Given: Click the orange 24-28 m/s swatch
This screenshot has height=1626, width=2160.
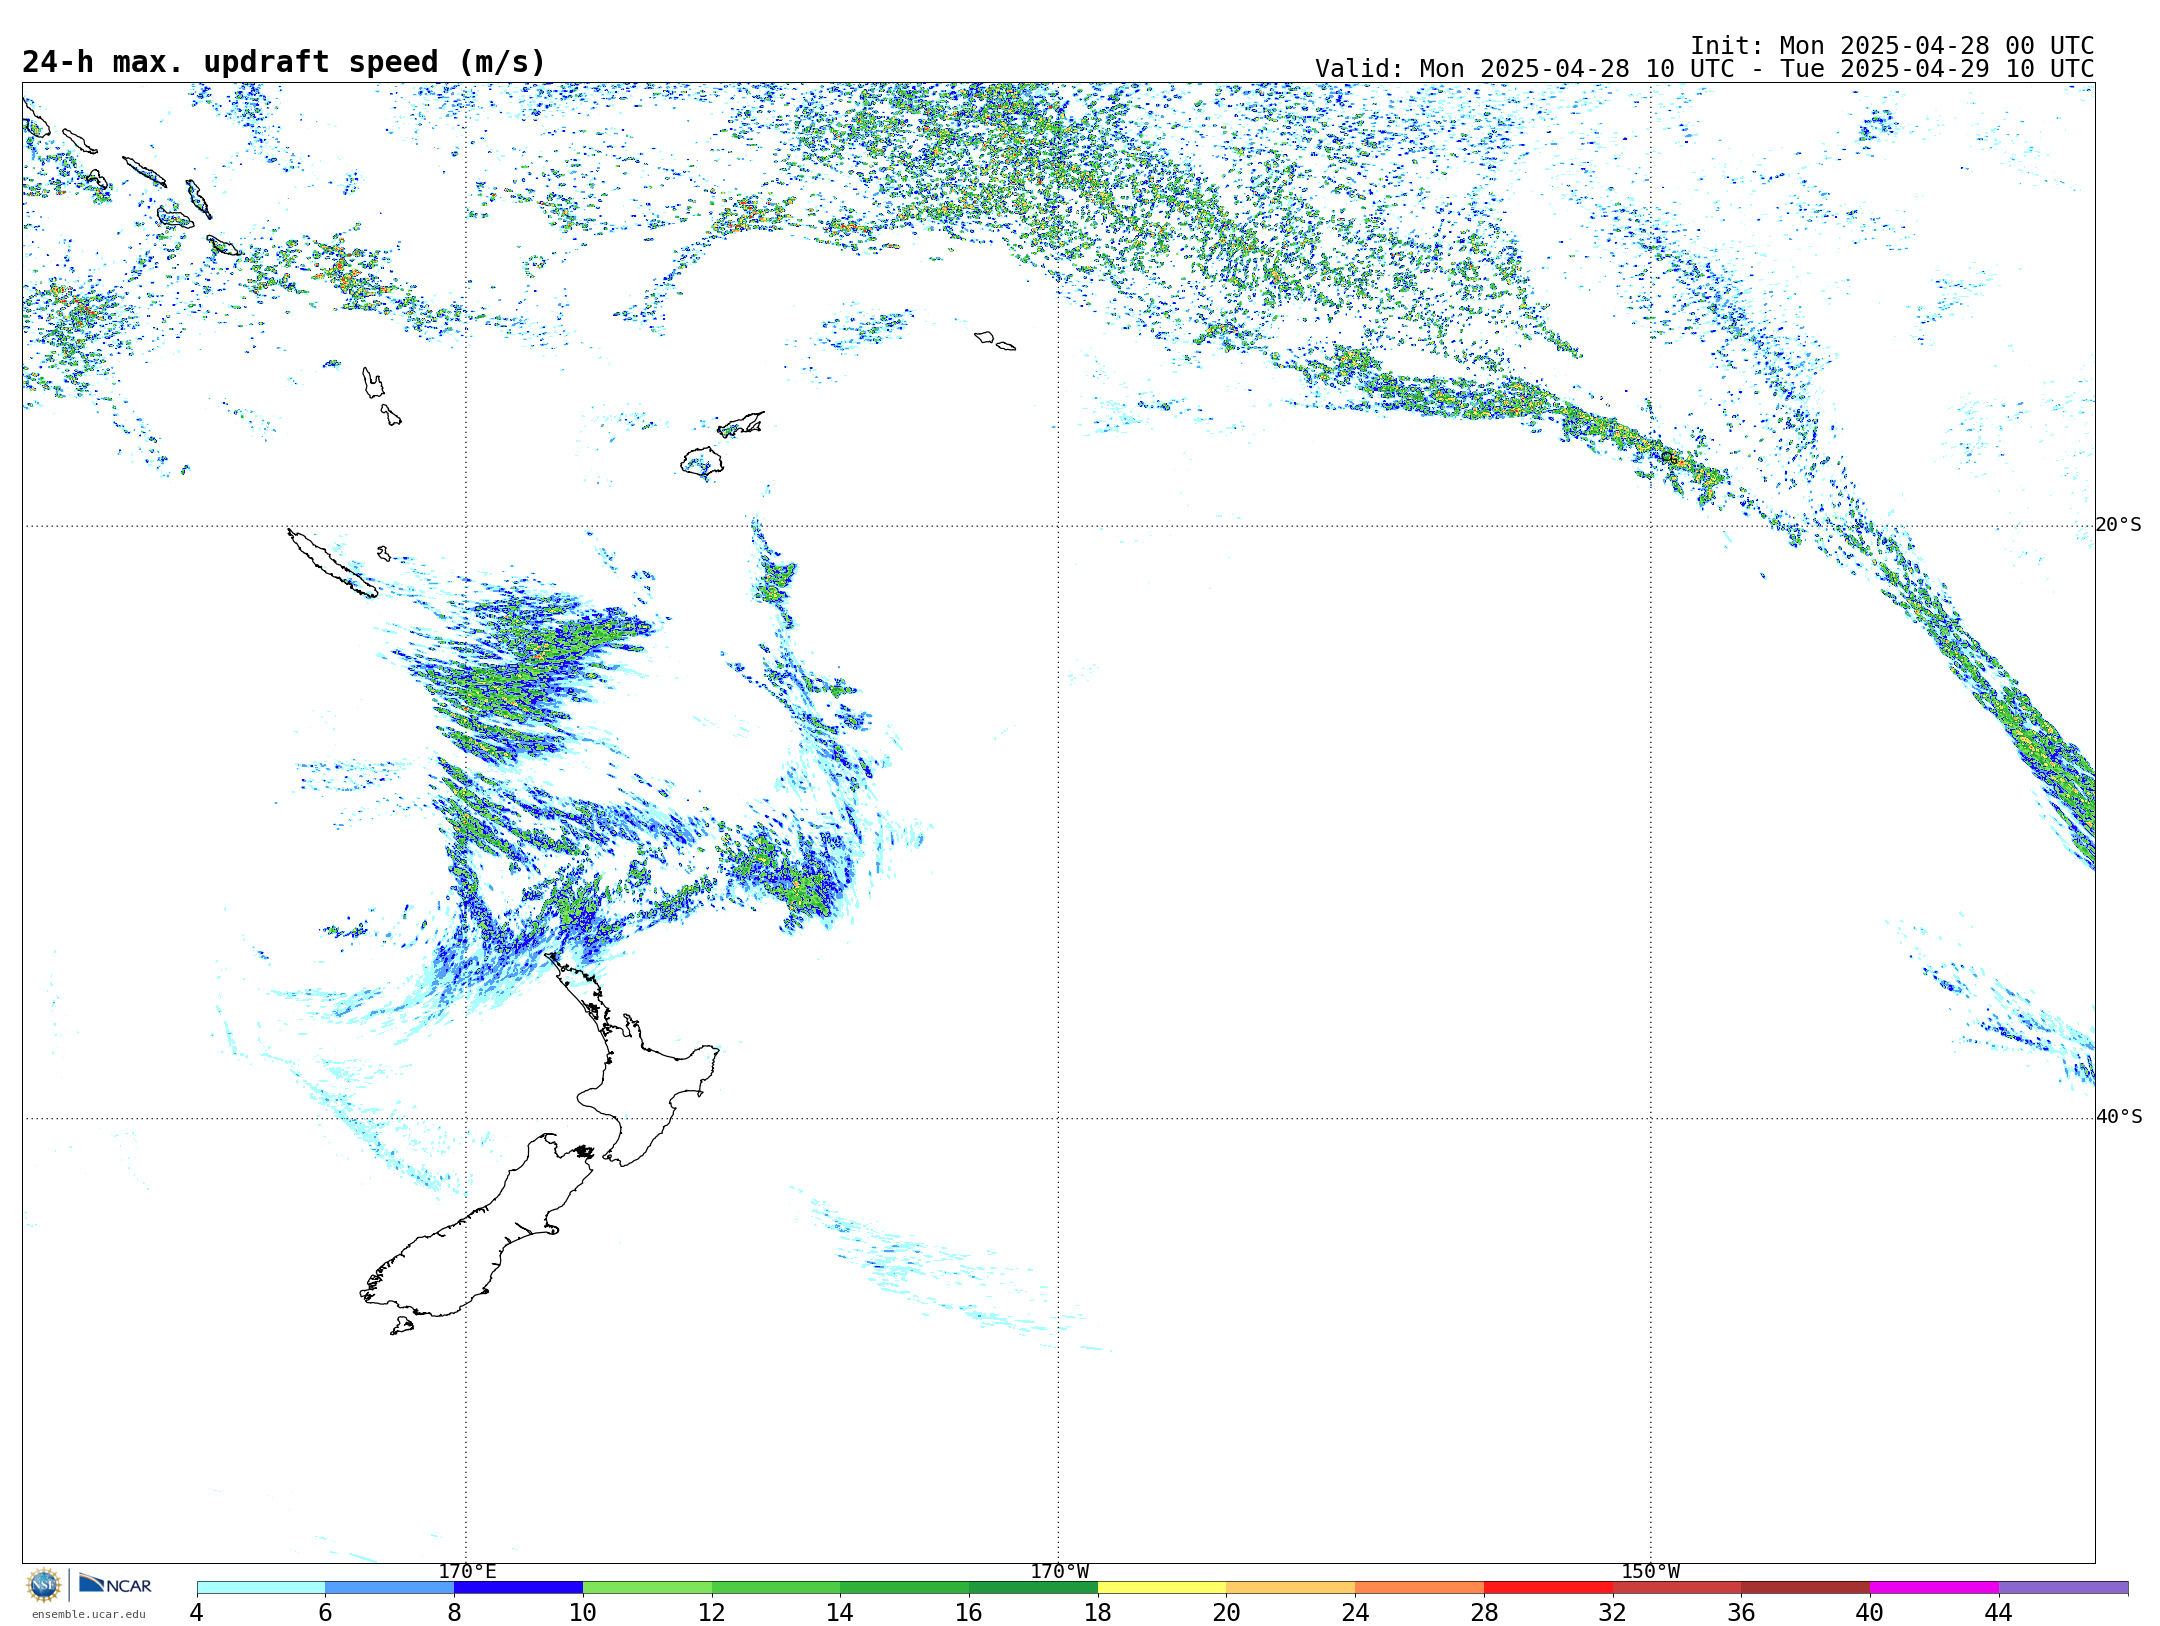Looking at the screenshot, I should click(x=1420, y=1588).
